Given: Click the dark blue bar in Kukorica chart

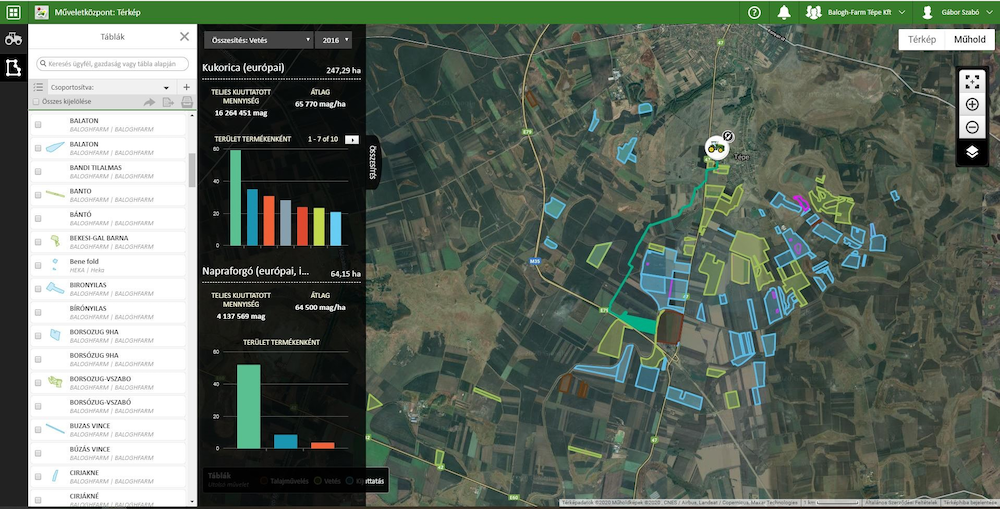Looking at the screenshot, I should 253,218.
